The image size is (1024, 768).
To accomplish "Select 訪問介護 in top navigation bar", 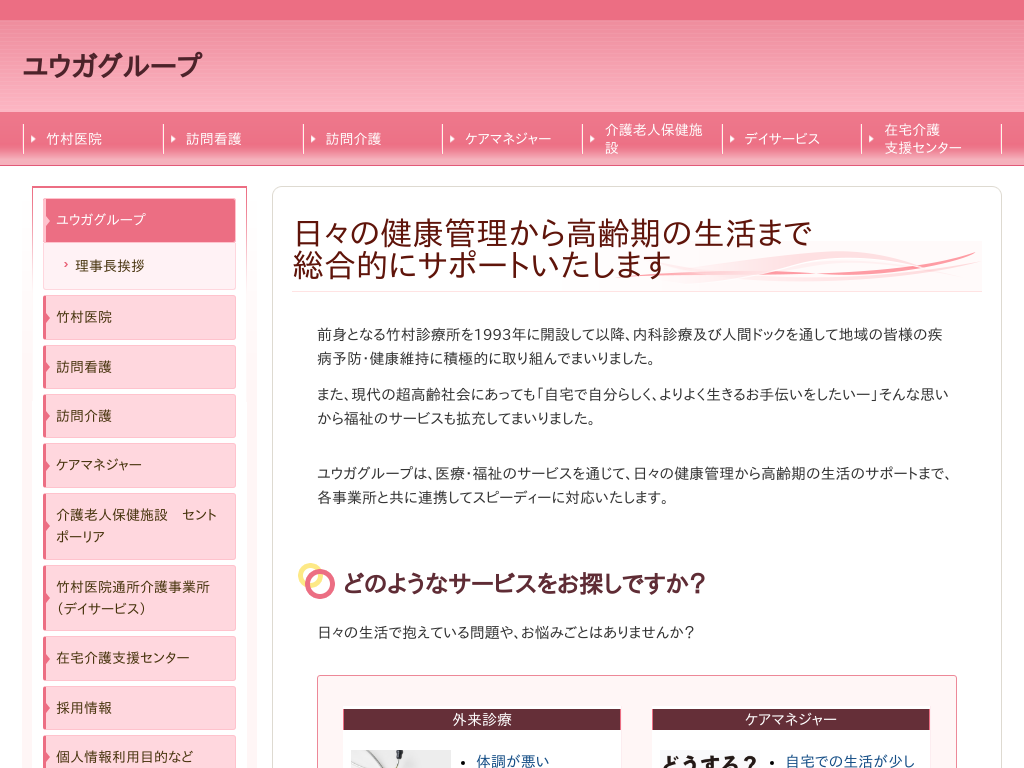I will [x=353, y=139].
